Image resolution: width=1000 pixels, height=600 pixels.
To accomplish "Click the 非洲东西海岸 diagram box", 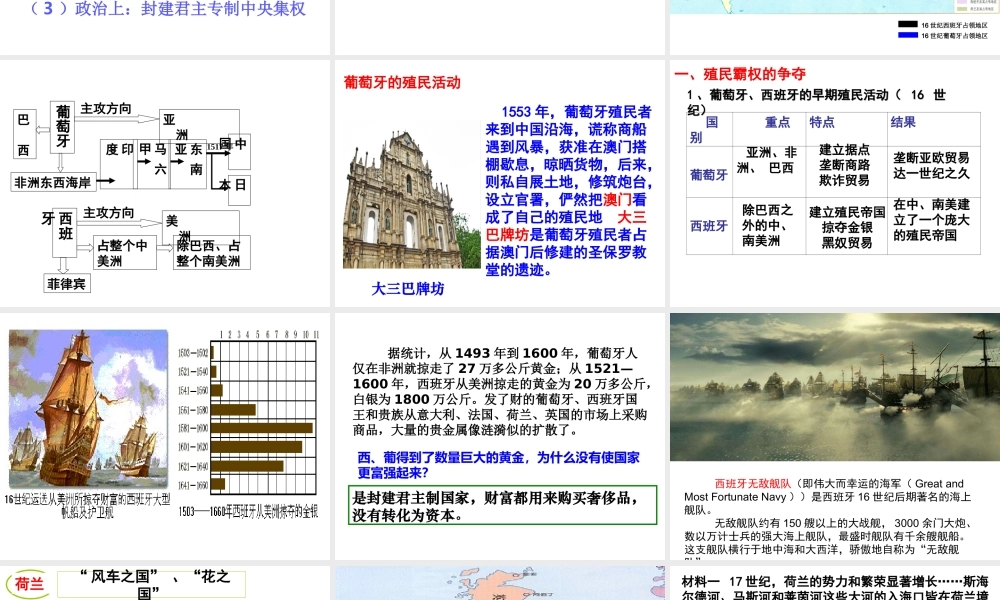I will (52, 182).
